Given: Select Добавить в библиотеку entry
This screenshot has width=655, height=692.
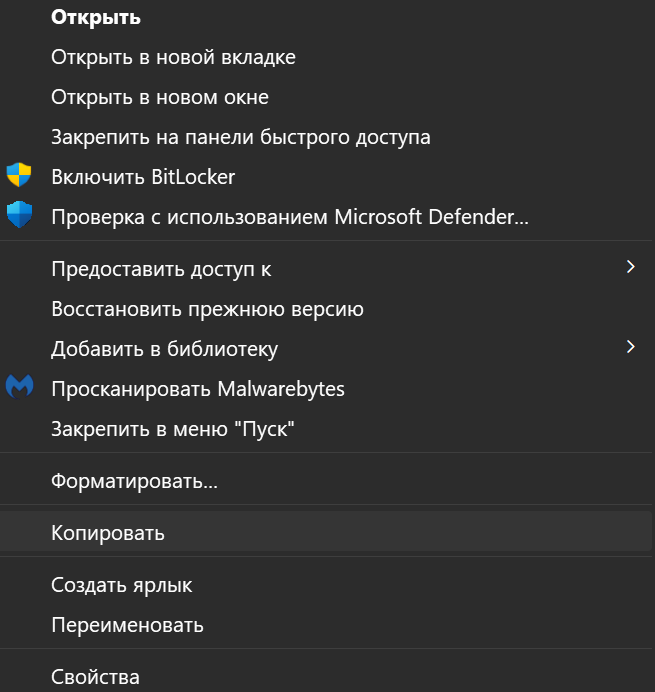Looking at the screenshot, I should (164, 349).
